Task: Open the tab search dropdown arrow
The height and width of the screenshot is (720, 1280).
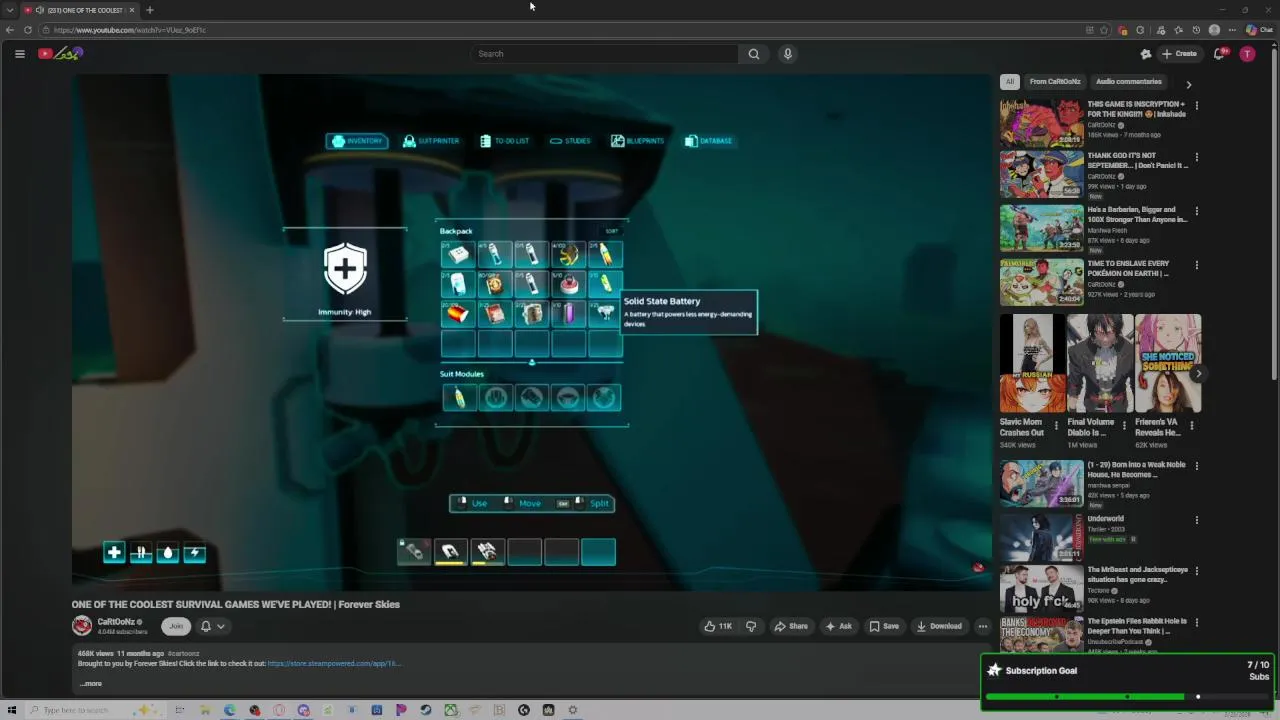Action: click(10, 10)
